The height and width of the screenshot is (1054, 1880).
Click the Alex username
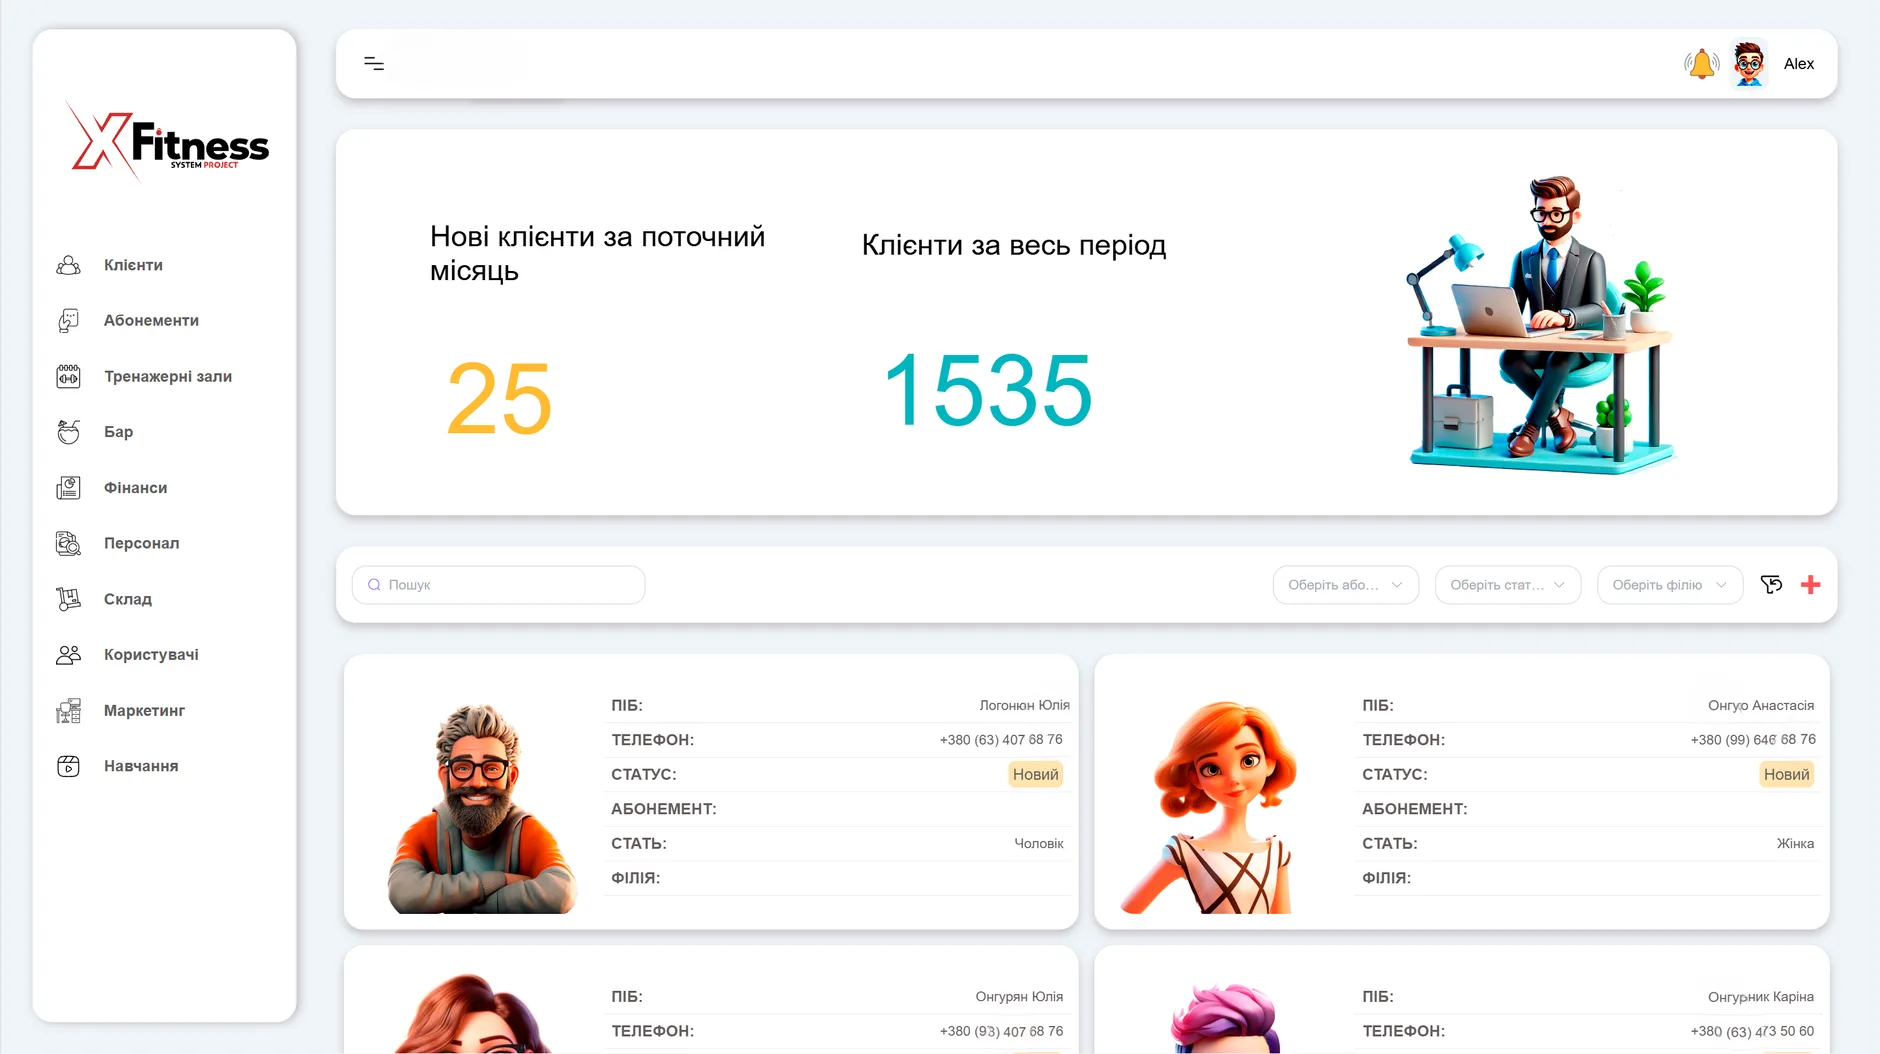pyautogui.click(x=1798, y=64)
